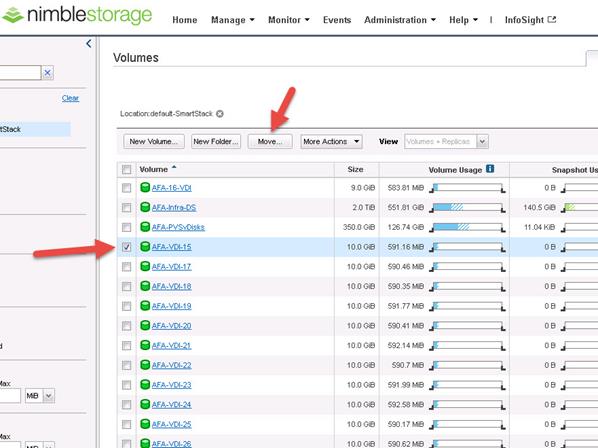
Task: Expand the More Actions dropdown
Action: click(331, 141)
